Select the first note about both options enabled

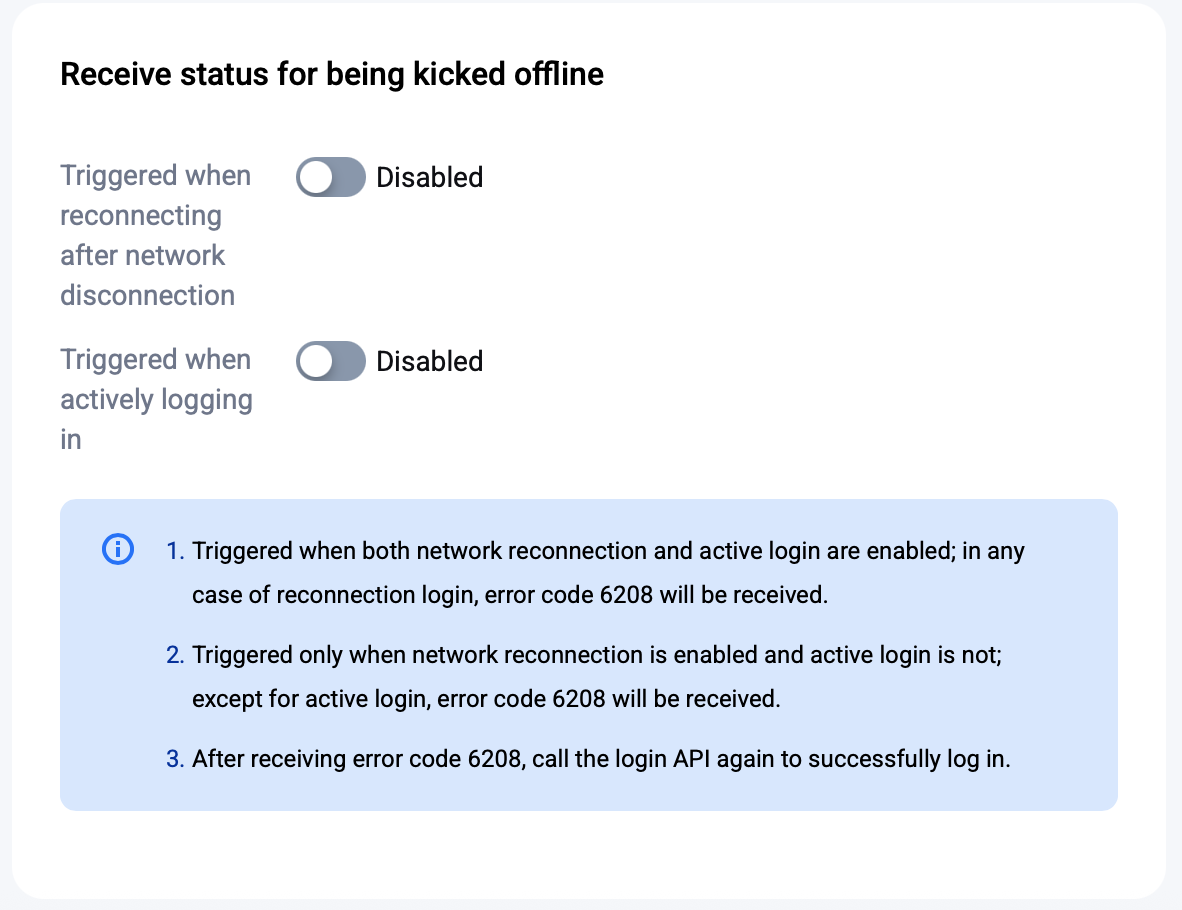608,573
